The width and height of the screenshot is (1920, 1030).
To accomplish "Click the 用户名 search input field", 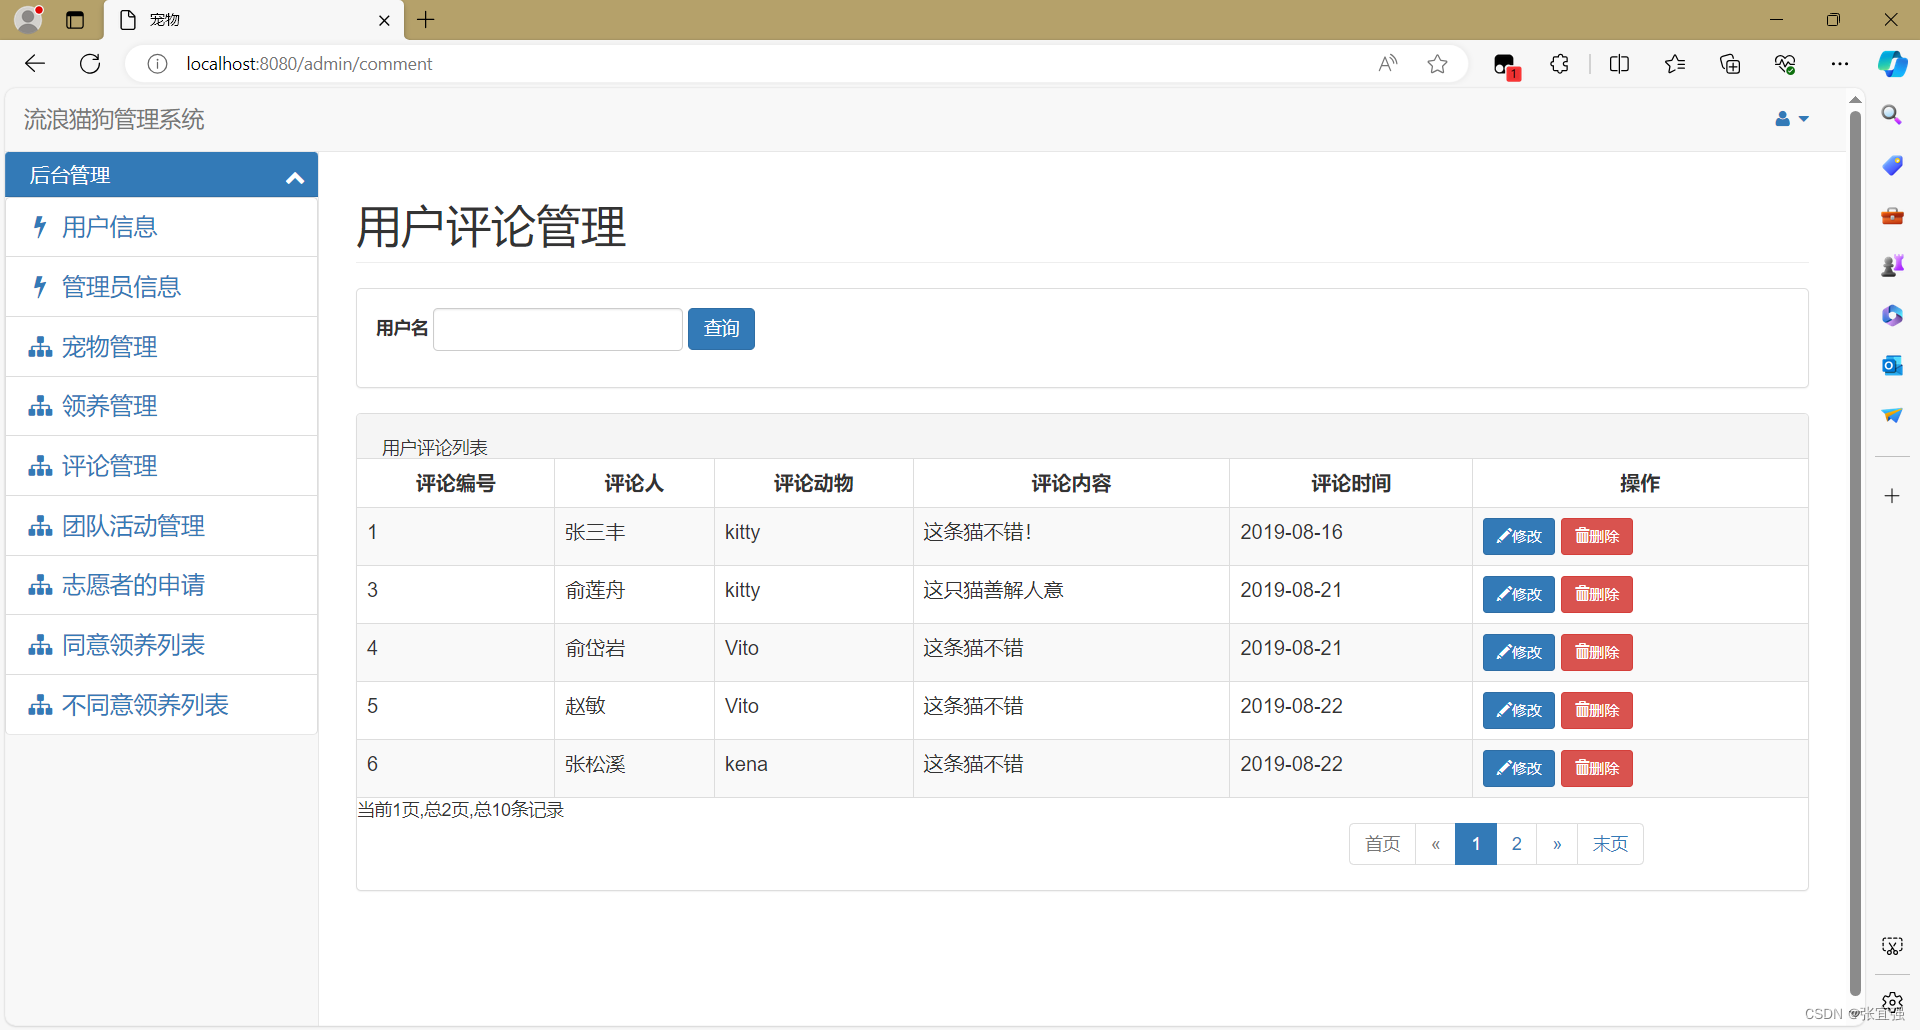I will 558,329.
